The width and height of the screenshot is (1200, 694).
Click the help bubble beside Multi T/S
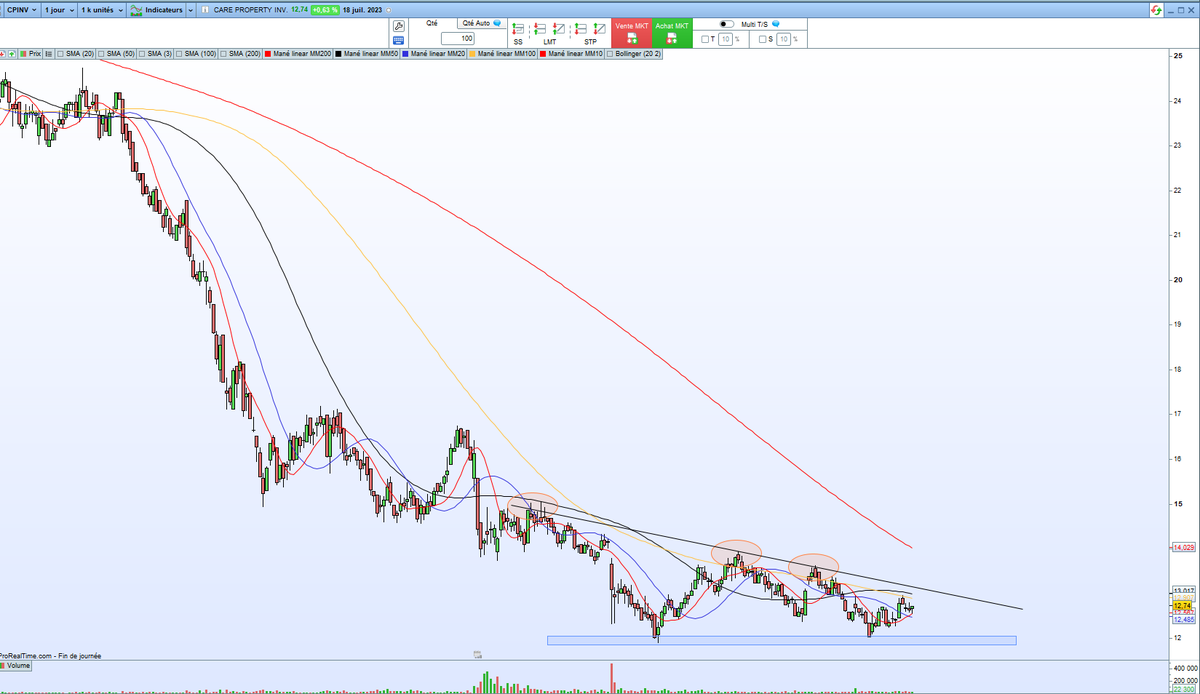(x=775, y=24)
